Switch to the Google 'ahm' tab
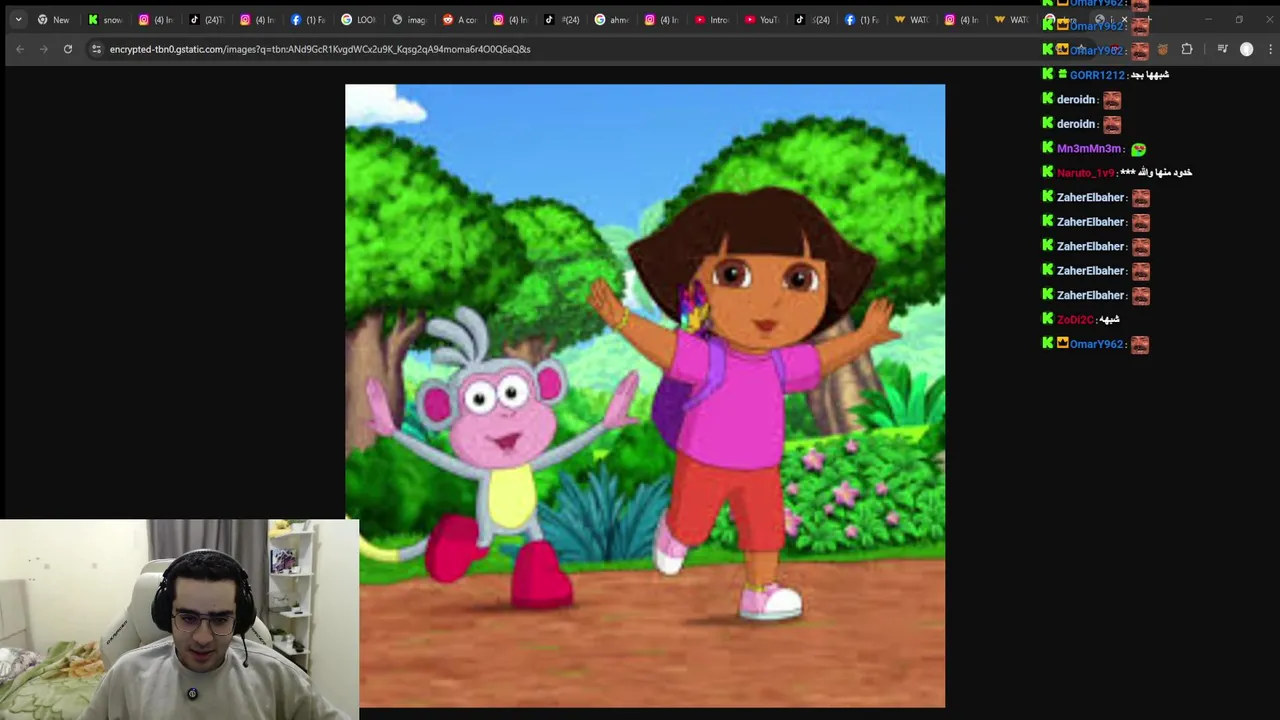Image resolution: width=1280 pixels, height=720 pixels. pyautogui.click(x=611, y=20)
